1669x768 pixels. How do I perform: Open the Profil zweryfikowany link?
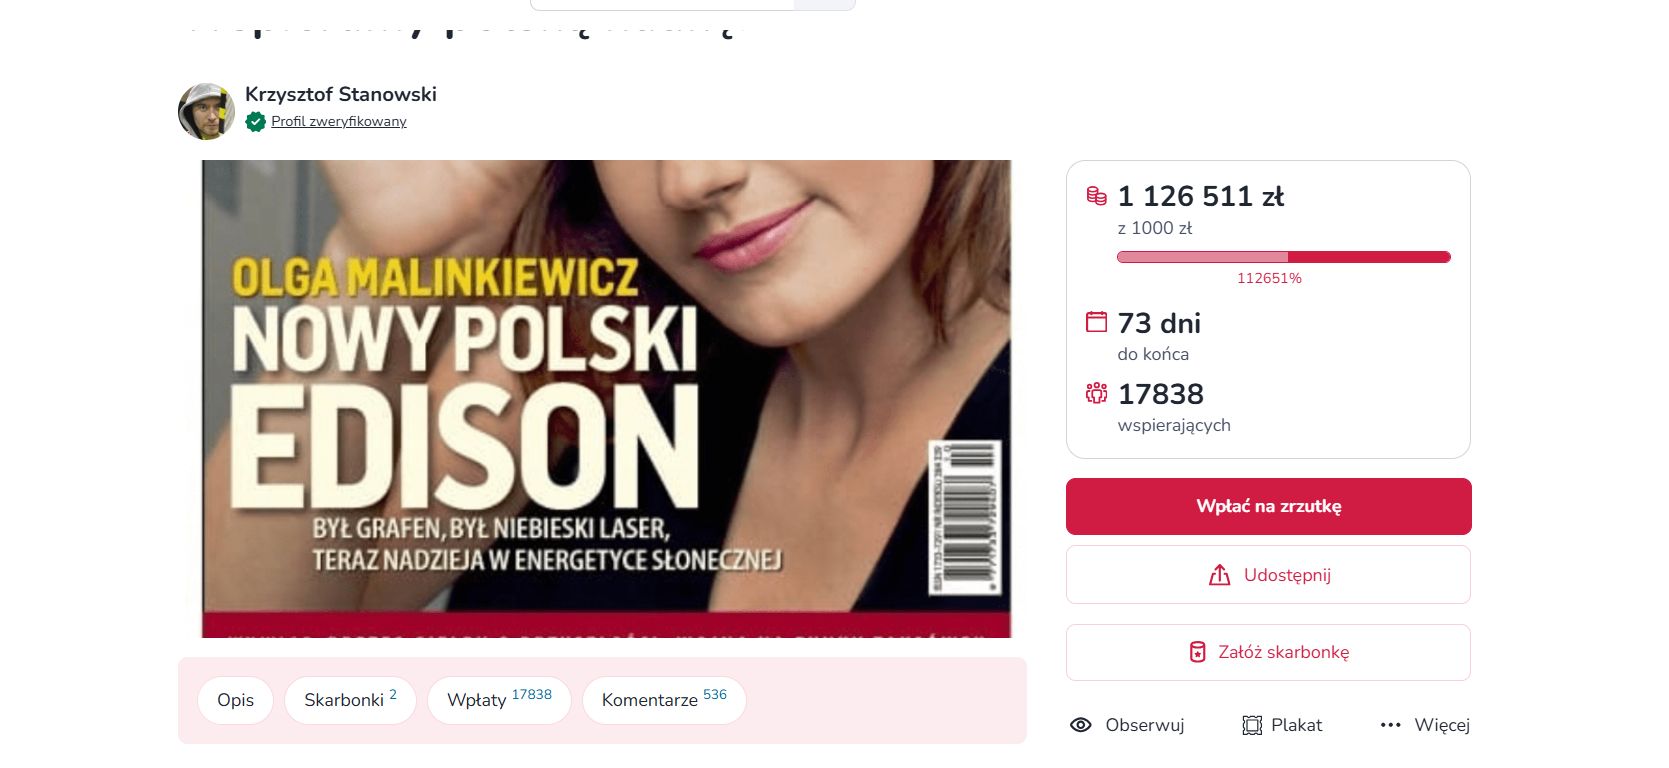coord(339,122)
